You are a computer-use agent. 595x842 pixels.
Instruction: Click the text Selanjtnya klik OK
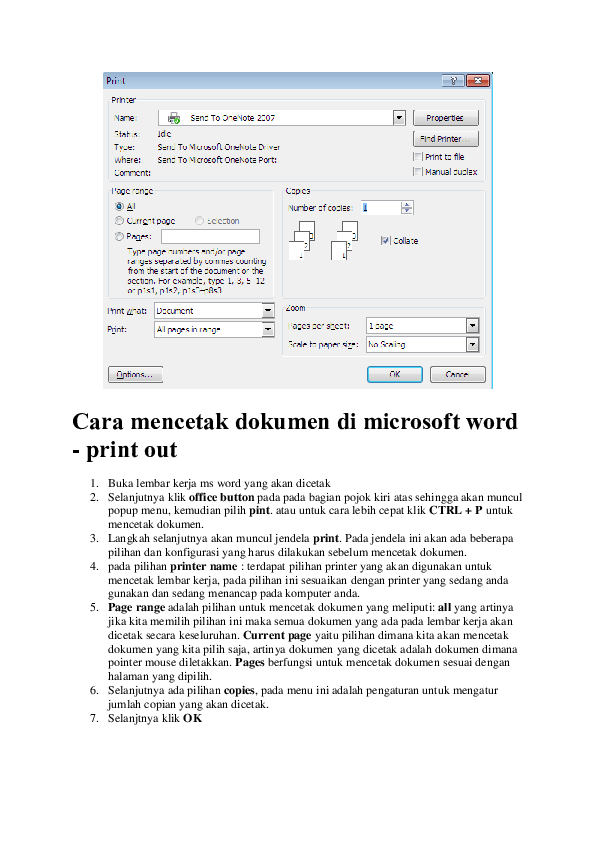pos(155,718)
